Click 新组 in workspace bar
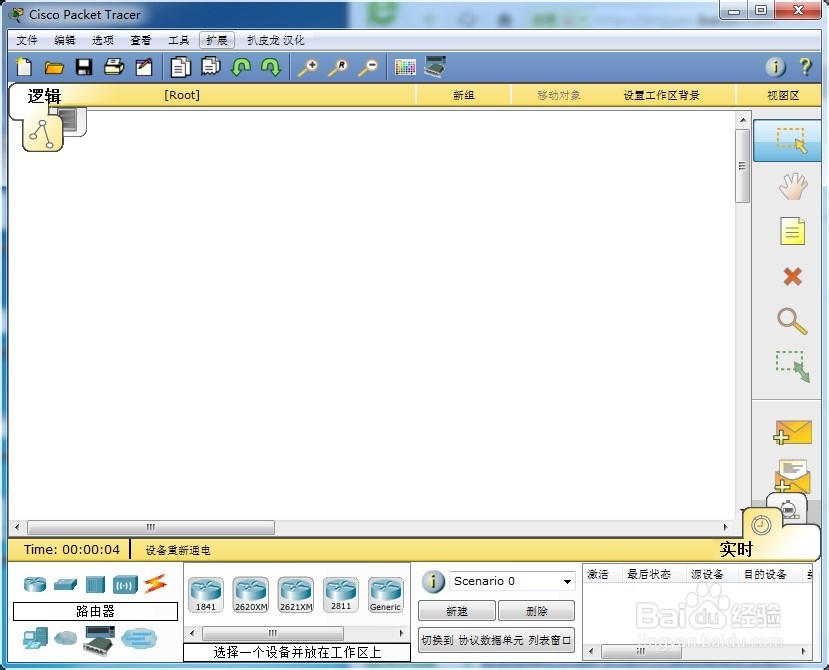829x670 pixels. pos(464,95)
